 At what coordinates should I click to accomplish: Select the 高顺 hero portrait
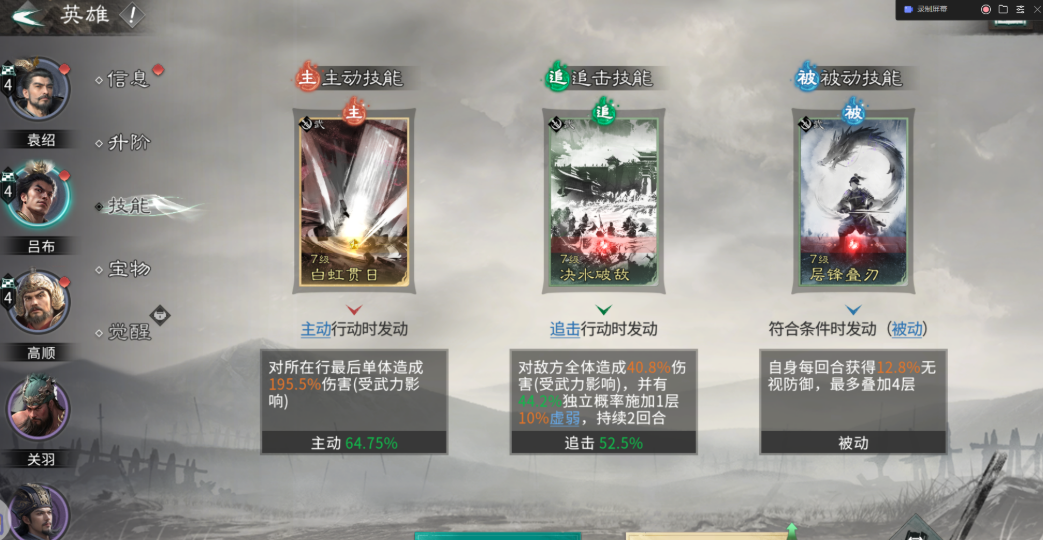(40, 303)
